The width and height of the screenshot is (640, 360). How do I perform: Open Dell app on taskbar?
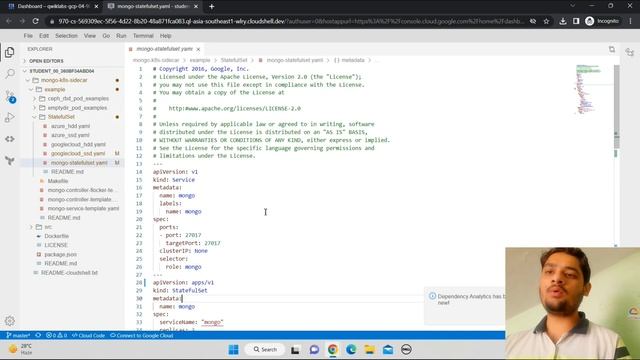pyautogui.click(x=406, y=349)
